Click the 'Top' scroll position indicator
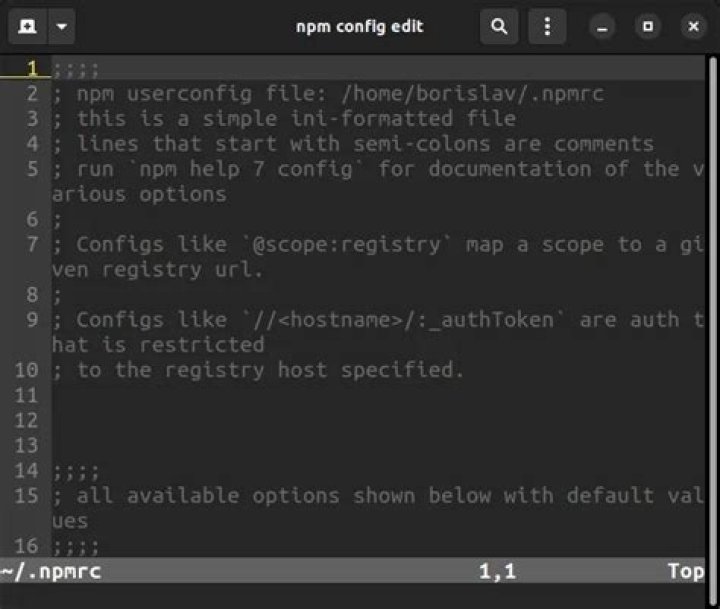720x609 pixels. click(686, 571)
